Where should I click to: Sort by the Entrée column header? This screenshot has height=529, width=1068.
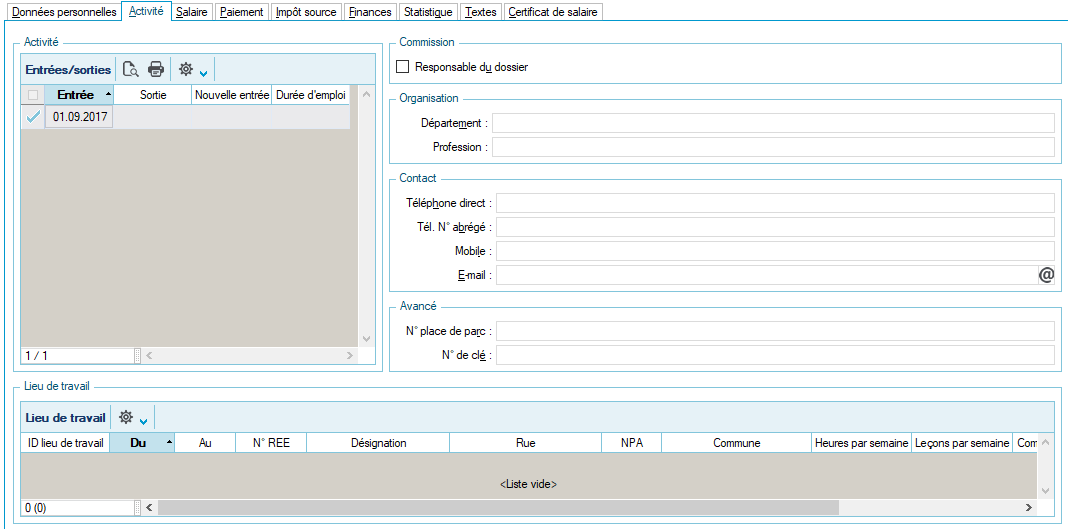tap(79, 95)
